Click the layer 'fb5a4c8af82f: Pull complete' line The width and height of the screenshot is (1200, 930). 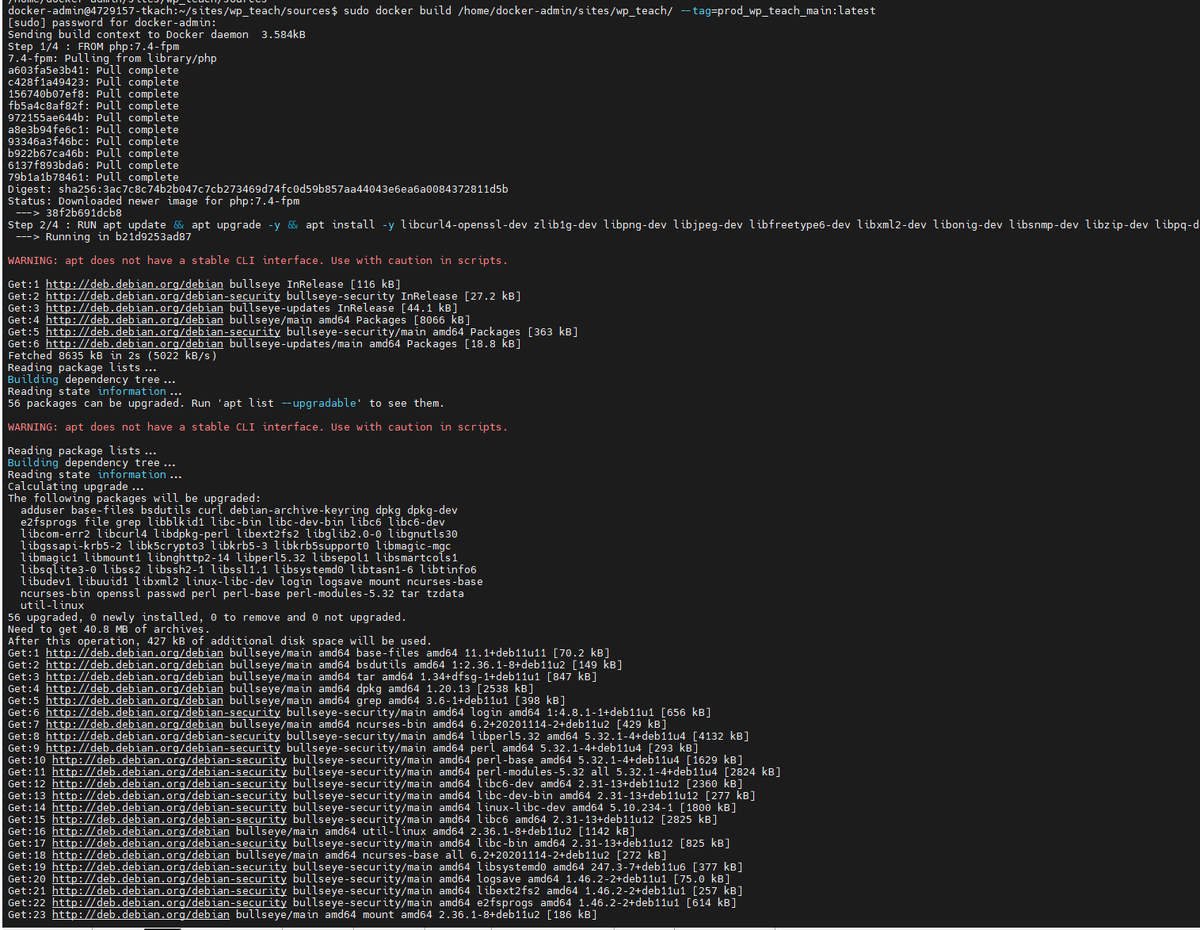[x=93, y=106]
